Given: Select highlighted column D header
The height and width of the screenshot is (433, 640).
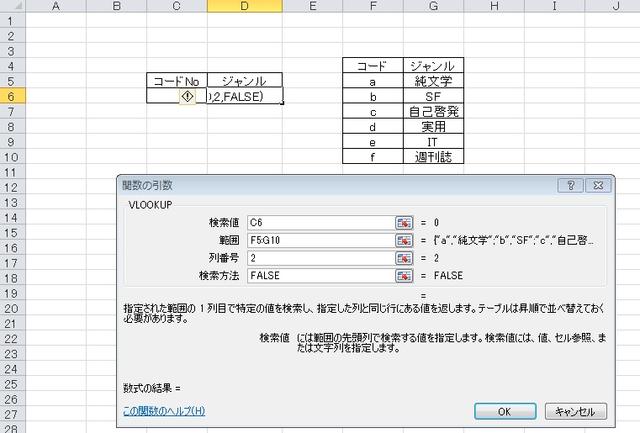Looking at the screenshot, I should [x=244, y=6].
